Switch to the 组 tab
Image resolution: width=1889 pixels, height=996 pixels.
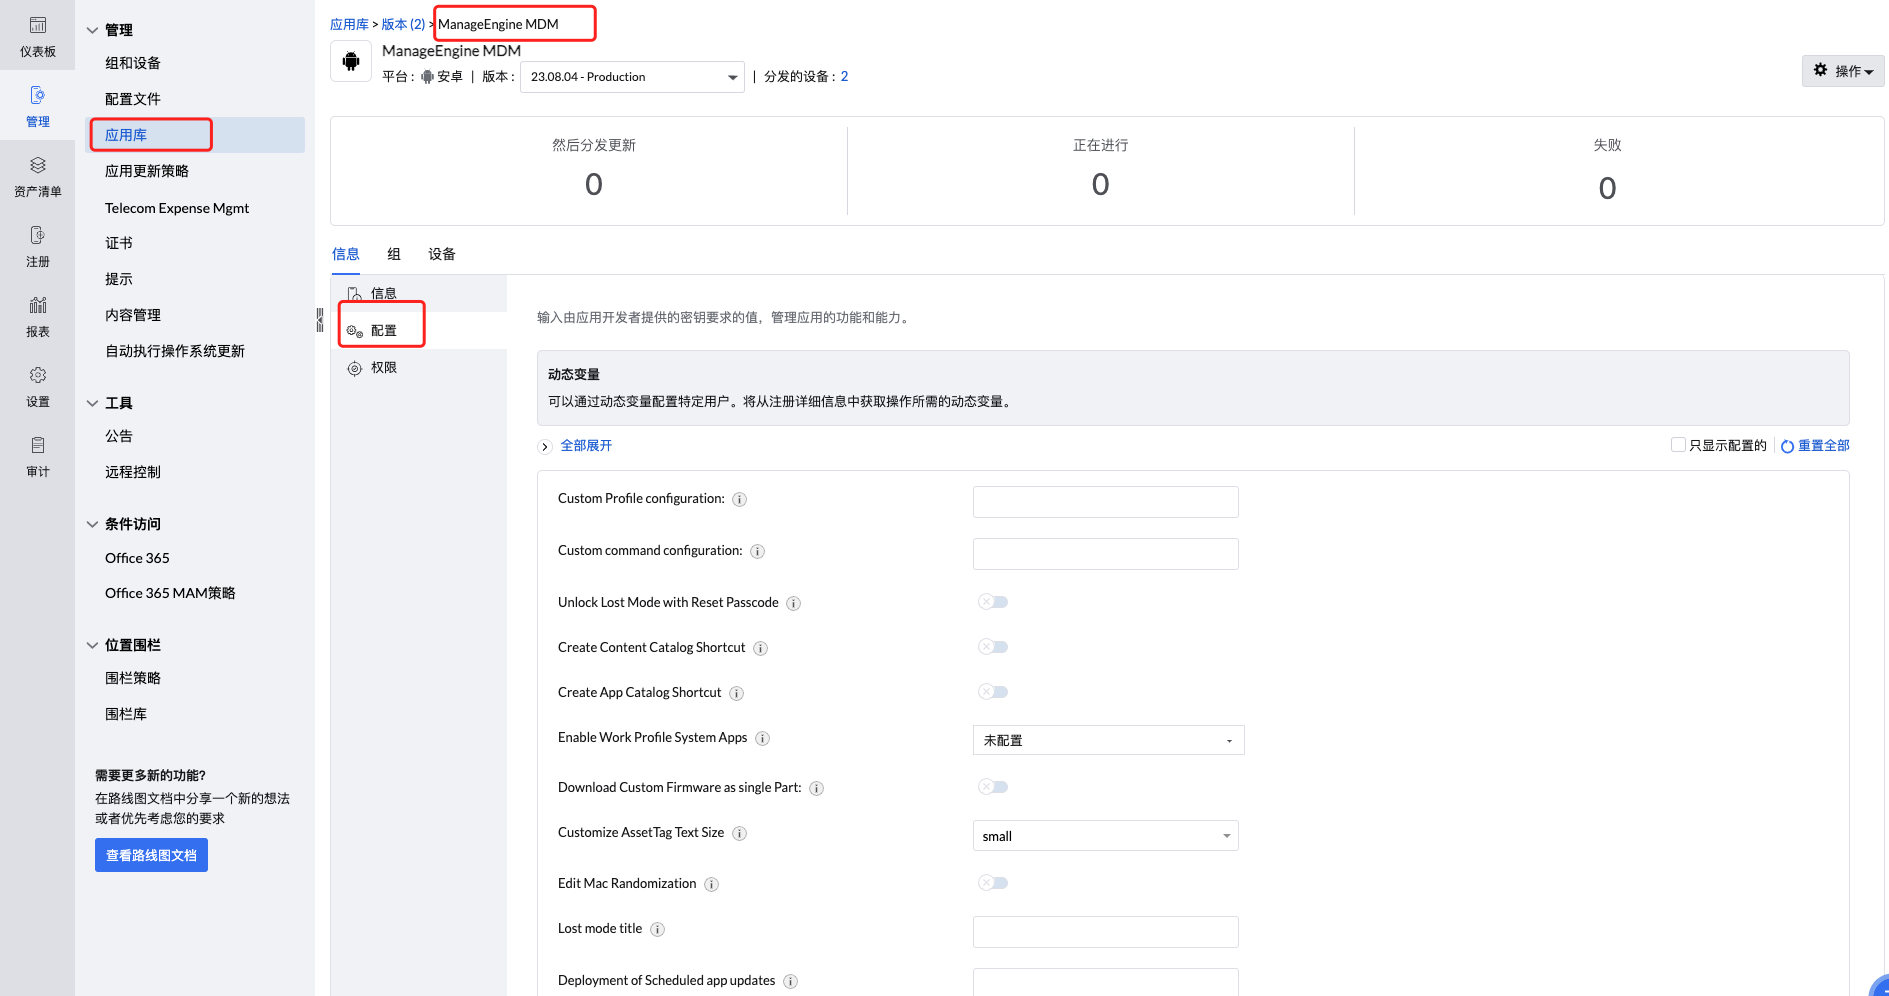click(x=394, y=254)
